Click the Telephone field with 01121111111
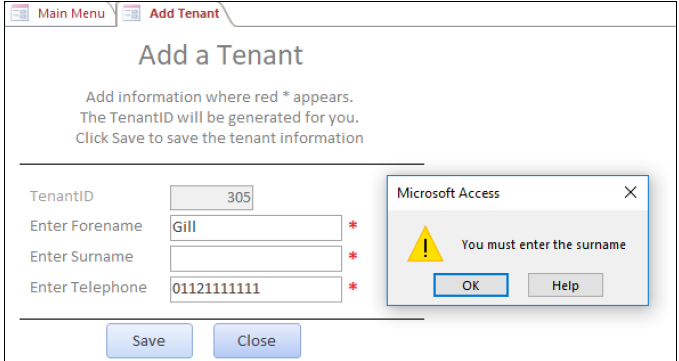Viewport: 679px width, 361px height. 256,289
